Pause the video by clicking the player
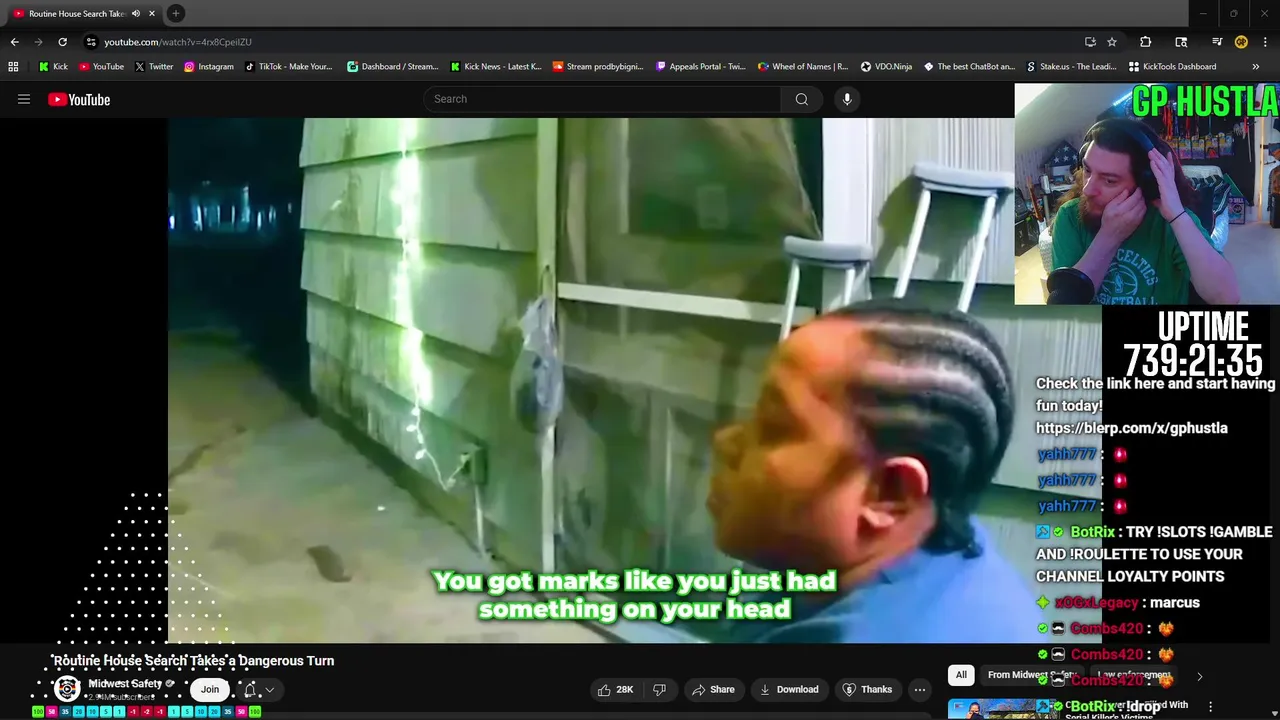 click(590, 380)
